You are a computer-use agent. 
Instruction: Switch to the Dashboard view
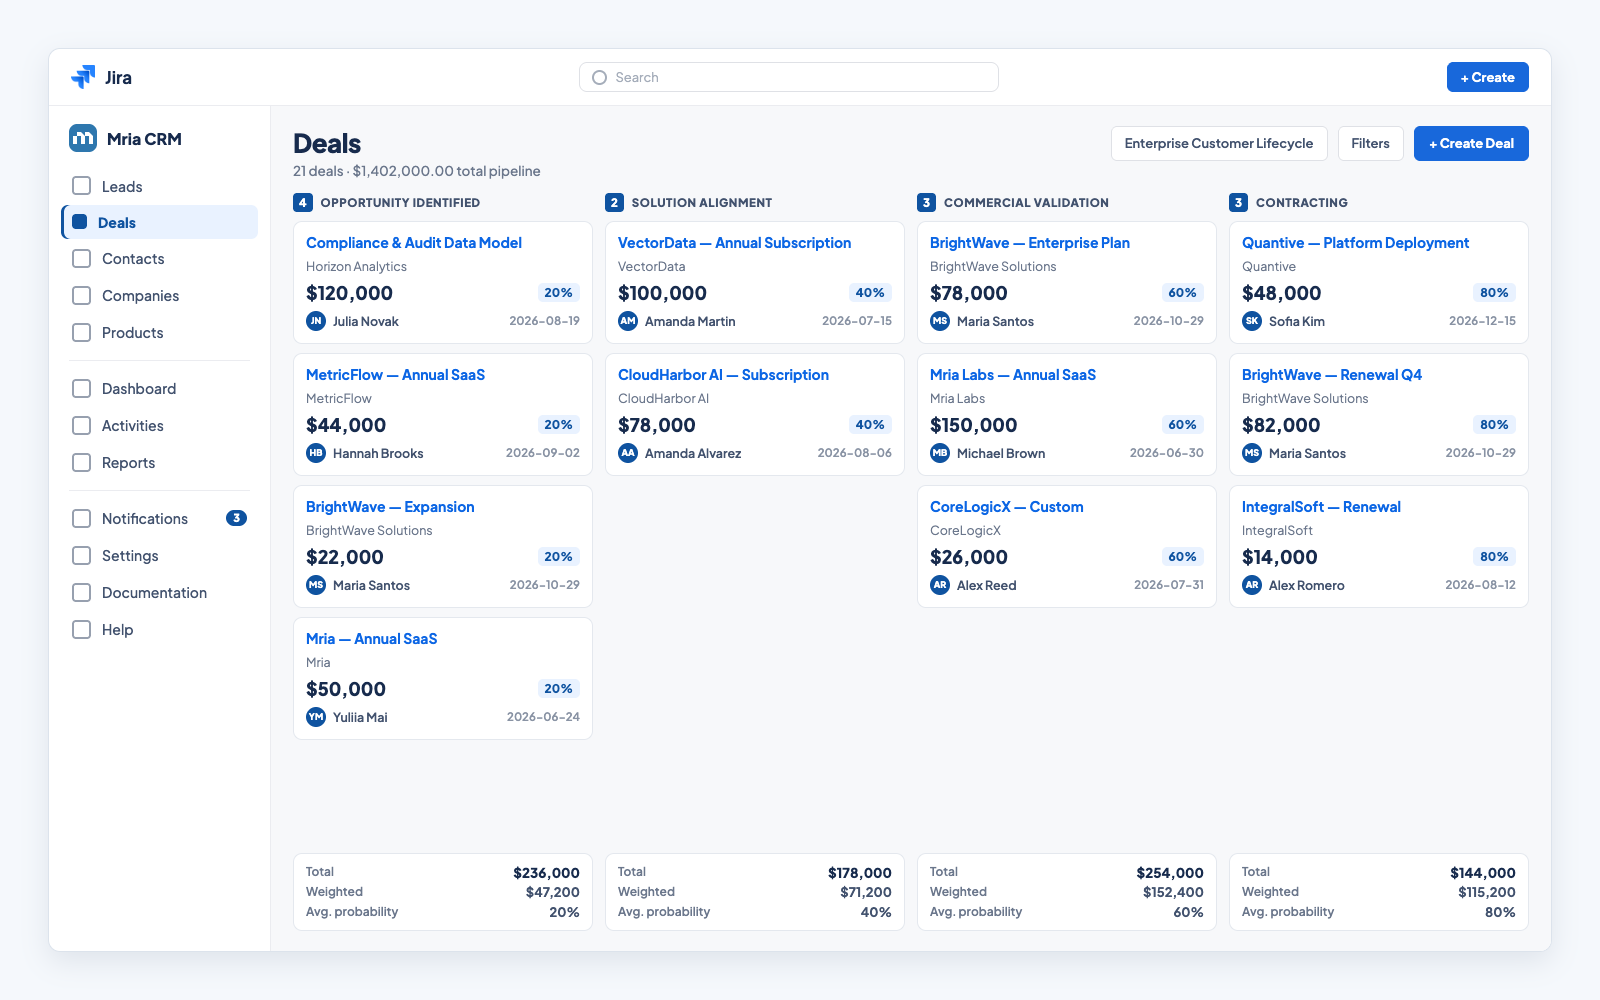pyautogui.click(x=160, y=388)
